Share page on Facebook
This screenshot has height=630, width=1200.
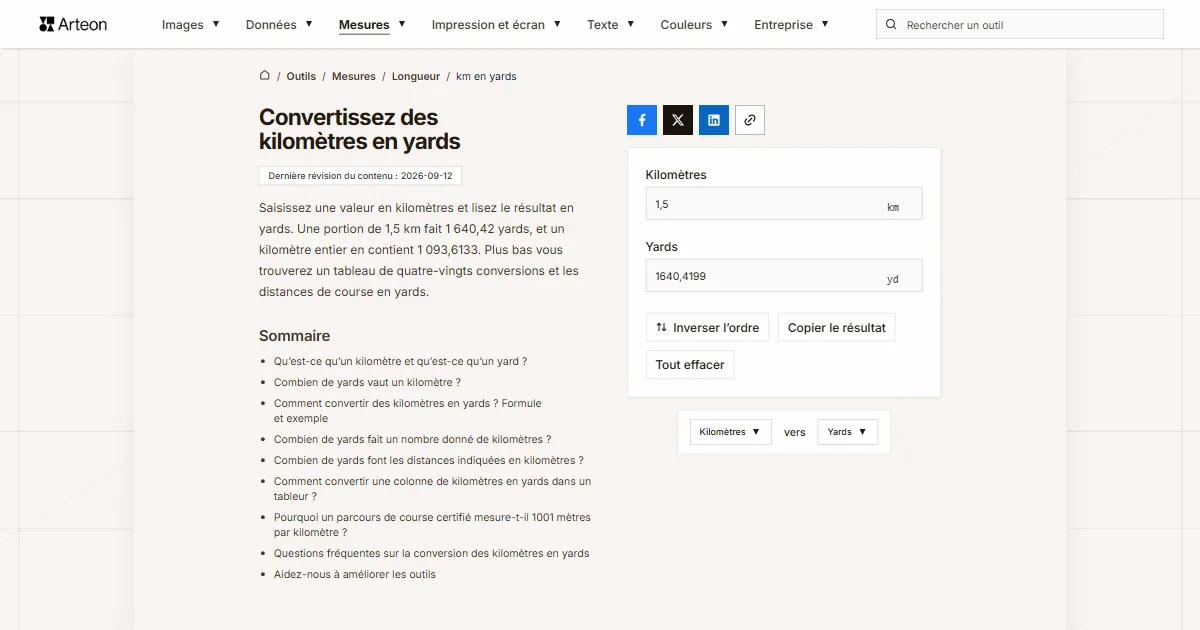[x=642, y=120]
